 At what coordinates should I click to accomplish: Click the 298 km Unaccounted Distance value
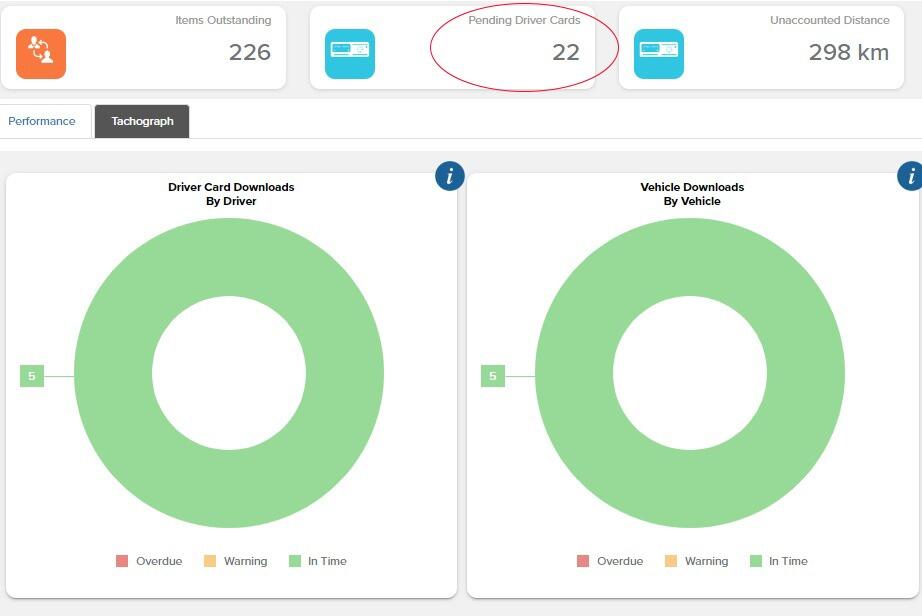click(848, 52)
